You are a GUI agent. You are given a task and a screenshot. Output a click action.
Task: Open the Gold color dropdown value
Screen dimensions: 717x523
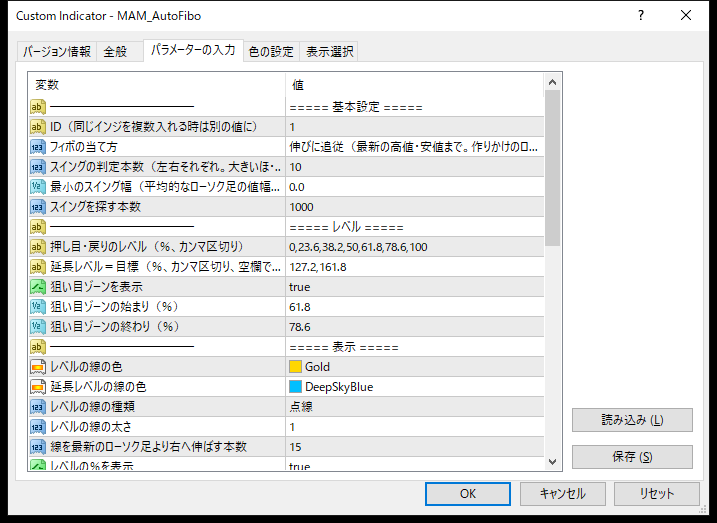415,367
